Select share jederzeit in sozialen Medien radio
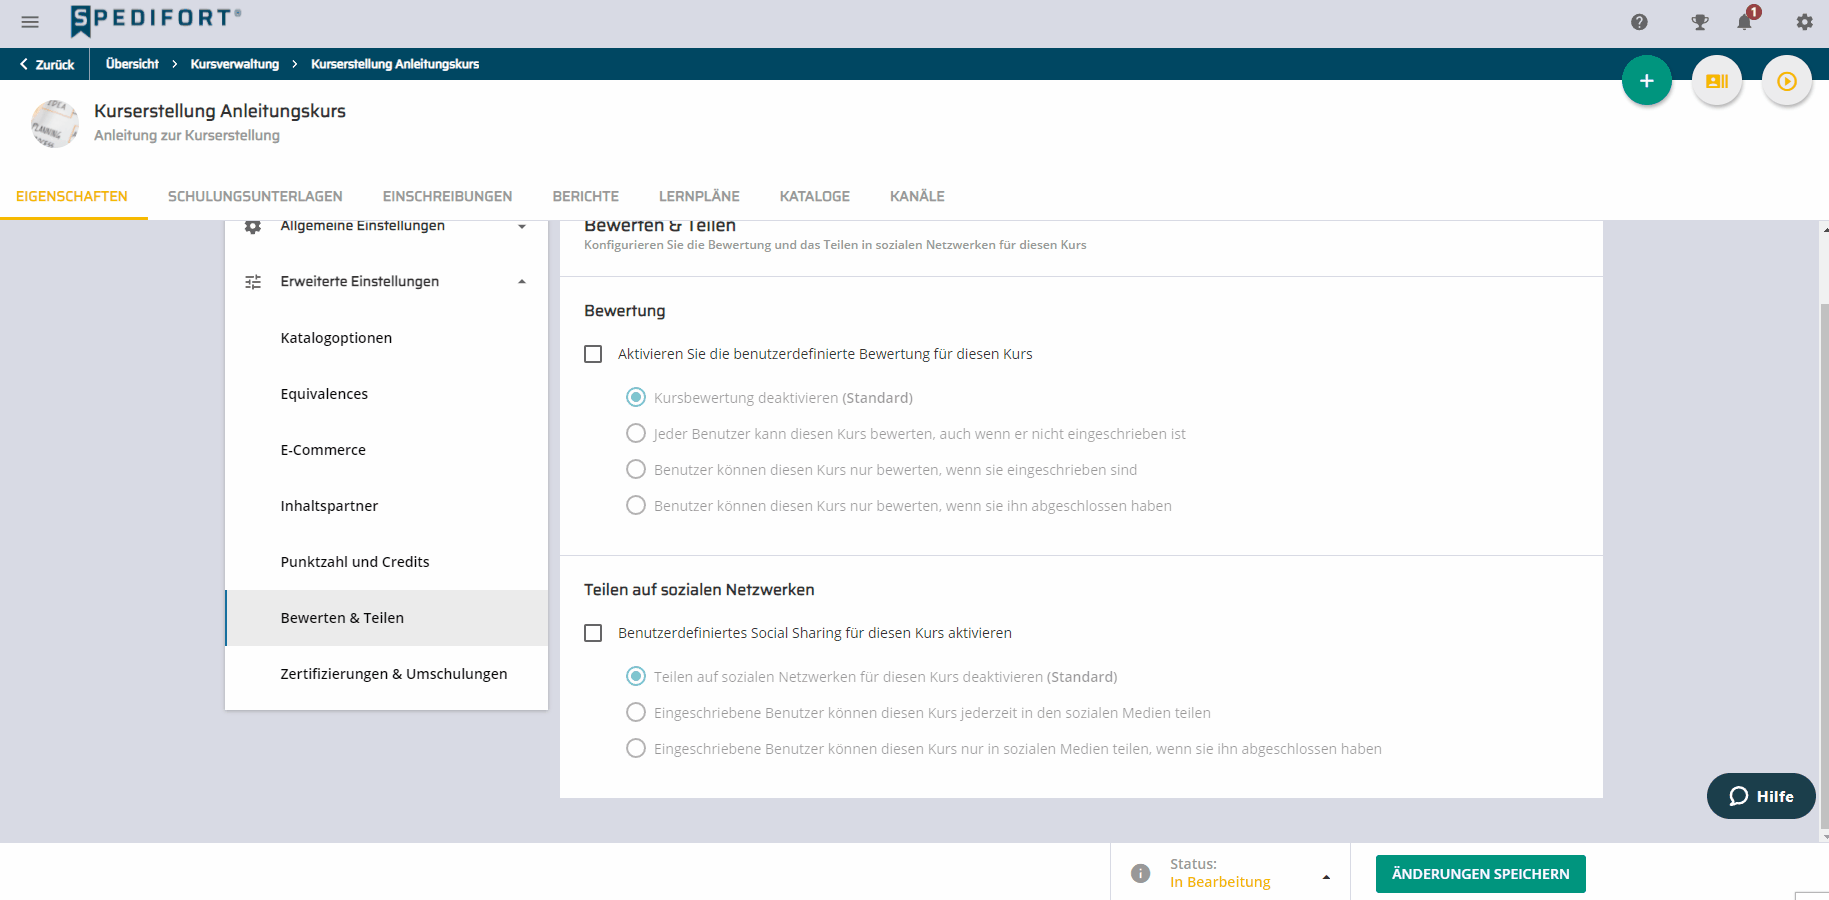Viewport: 1829px width, 900px height. pyautogui.click(x=636, y=713)
